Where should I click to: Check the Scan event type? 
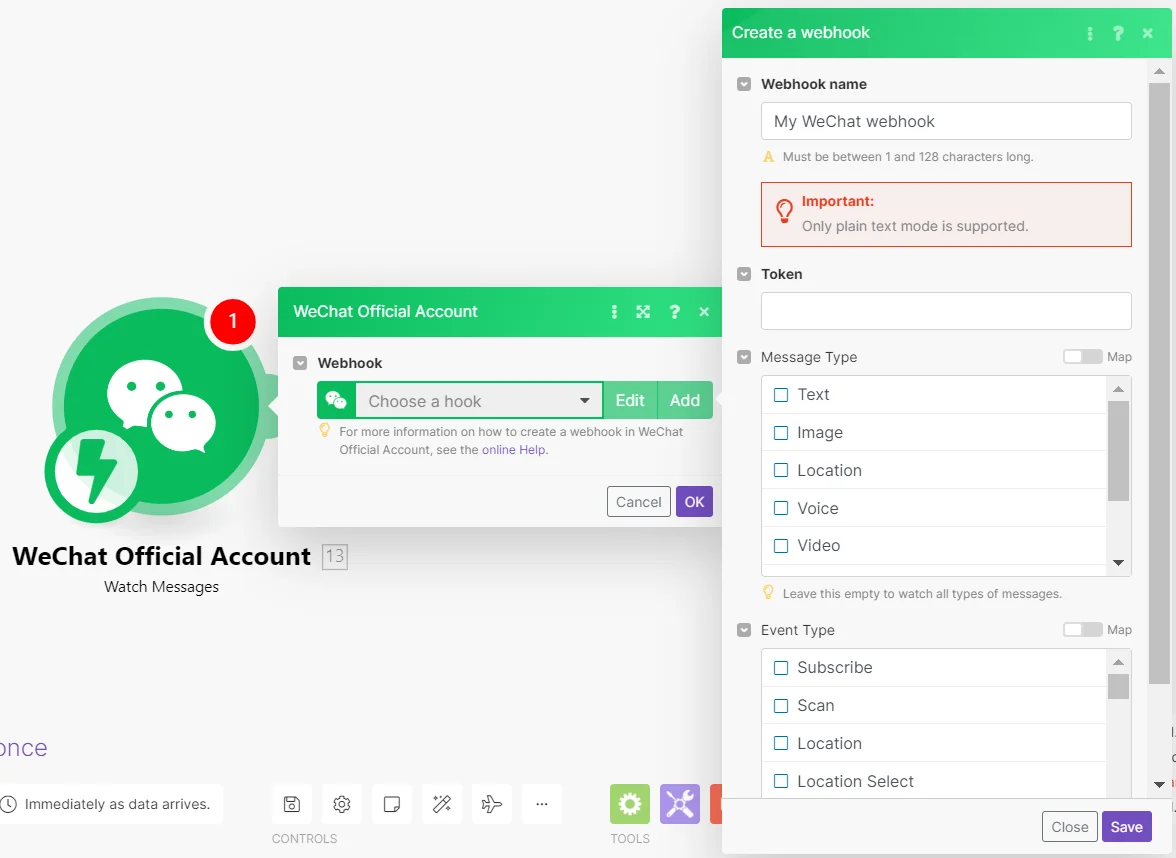point(781,706)
